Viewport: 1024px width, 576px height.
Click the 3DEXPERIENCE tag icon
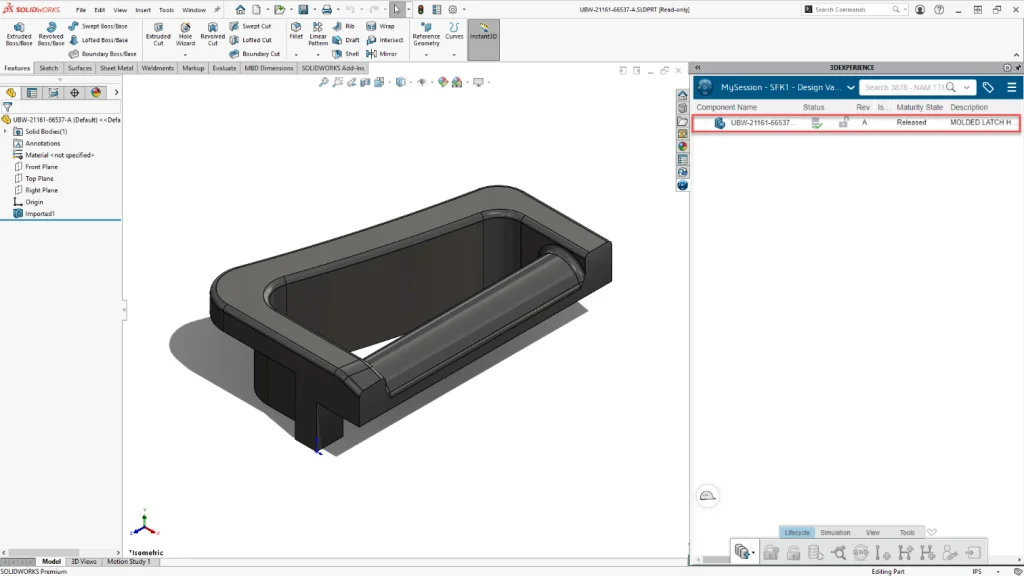point(988,87)
